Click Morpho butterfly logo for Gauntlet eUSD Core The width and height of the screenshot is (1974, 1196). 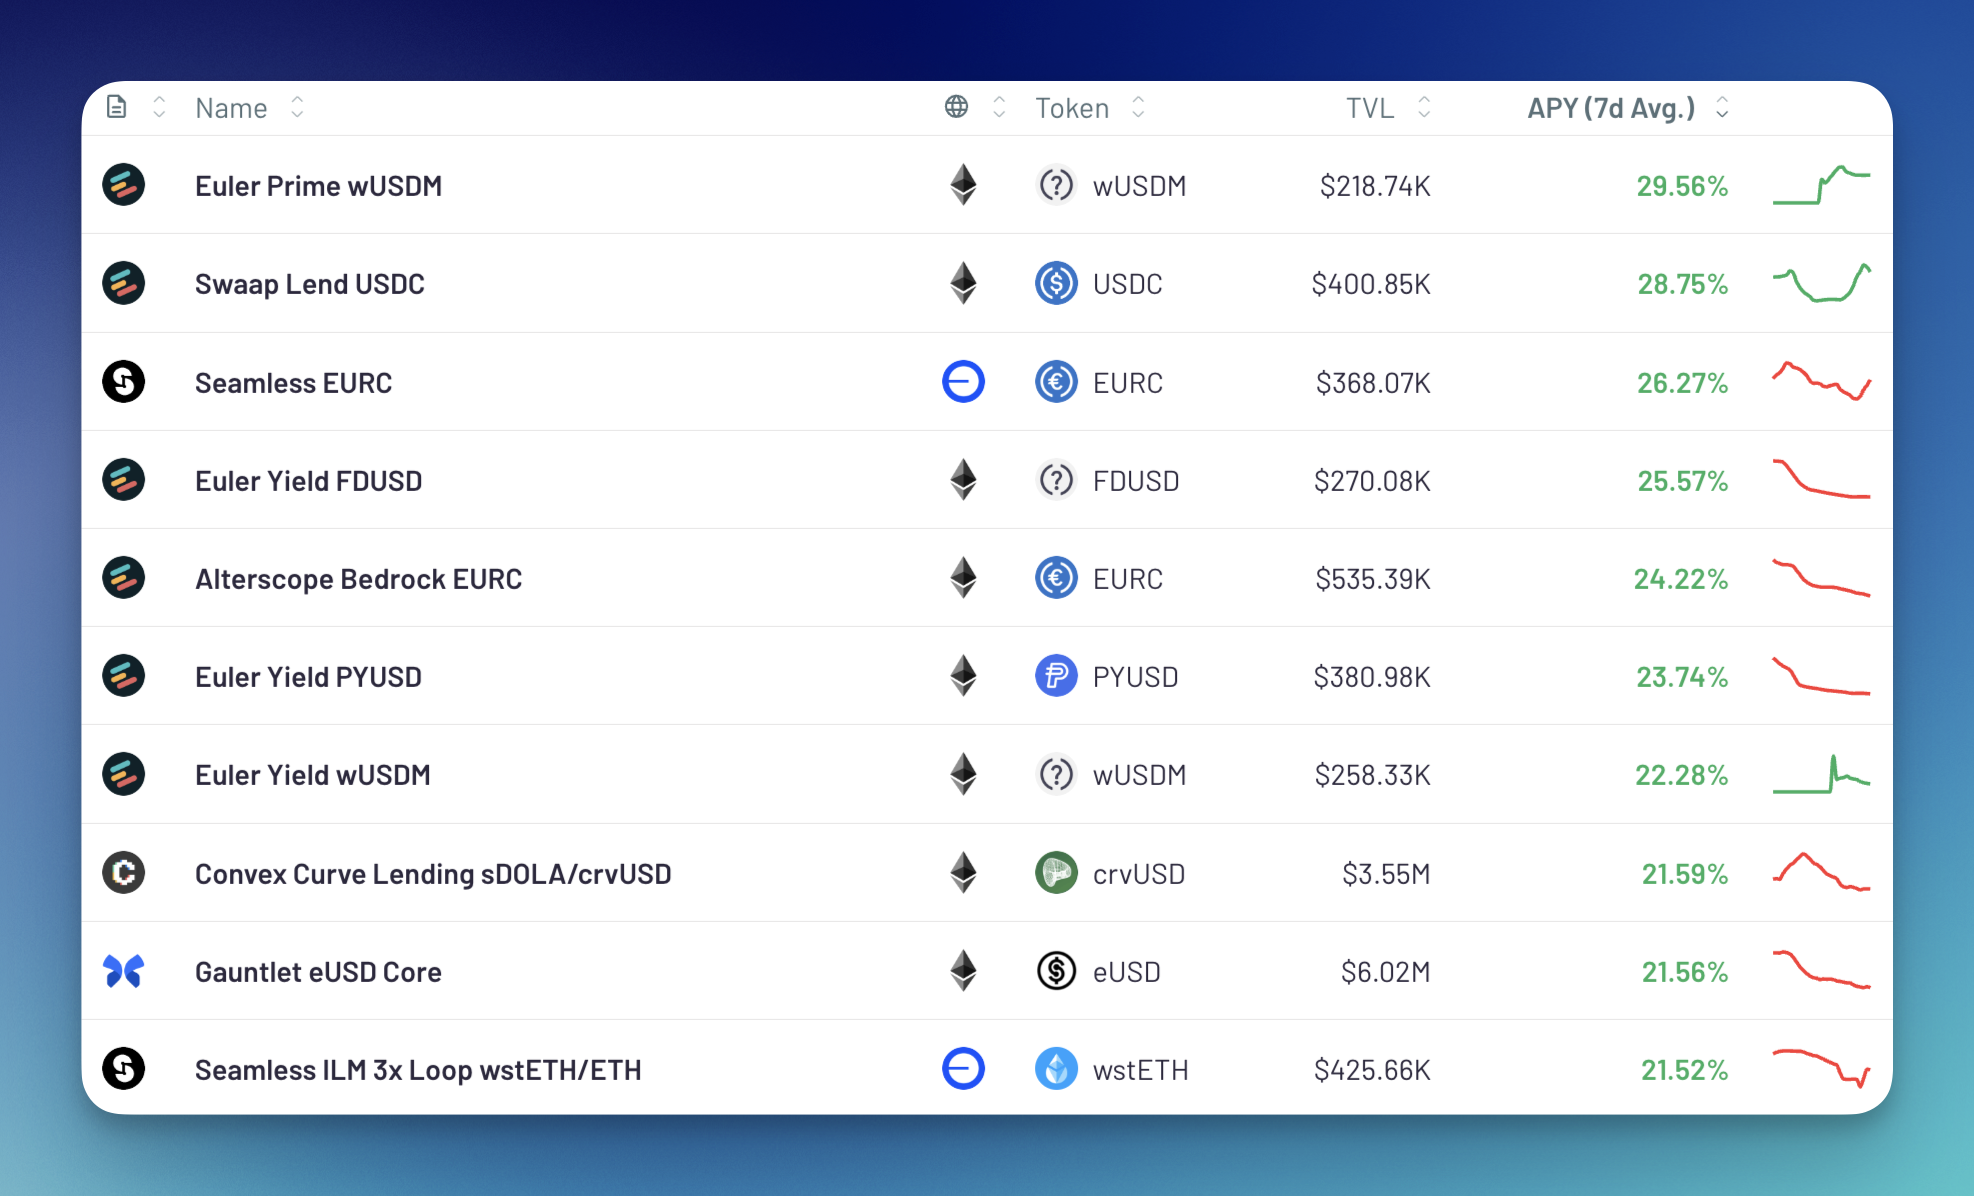pyautogui.click(x=124, y=971)
